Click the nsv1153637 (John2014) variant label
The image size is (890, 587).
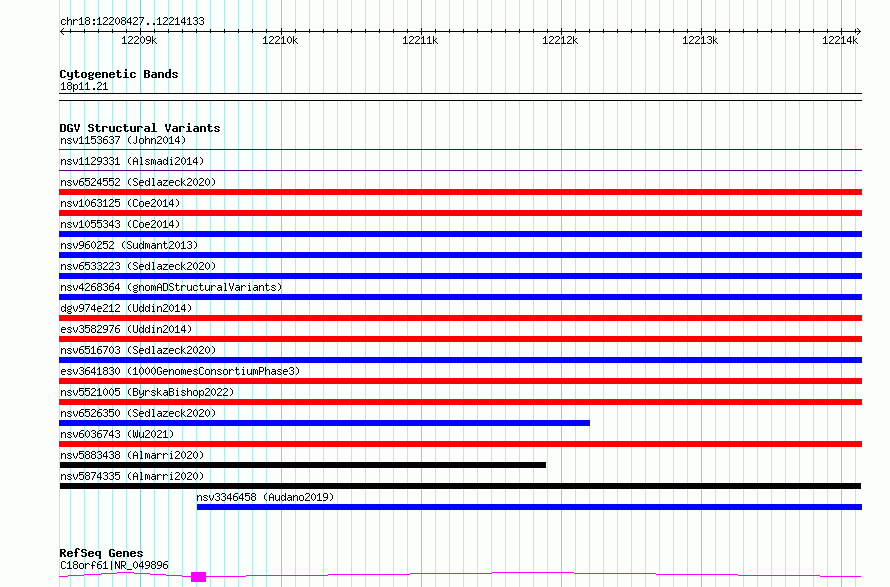[123, 140]
